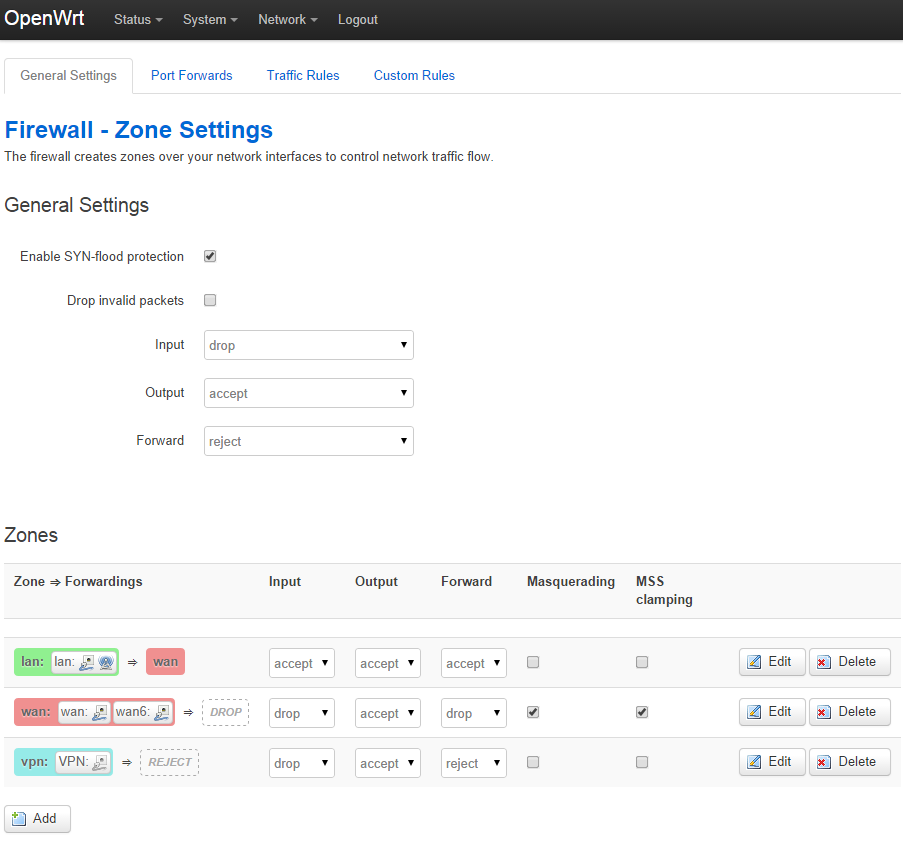Click the VPN interface icon
This screenshot has height=842, width=903.
(100, 763)
